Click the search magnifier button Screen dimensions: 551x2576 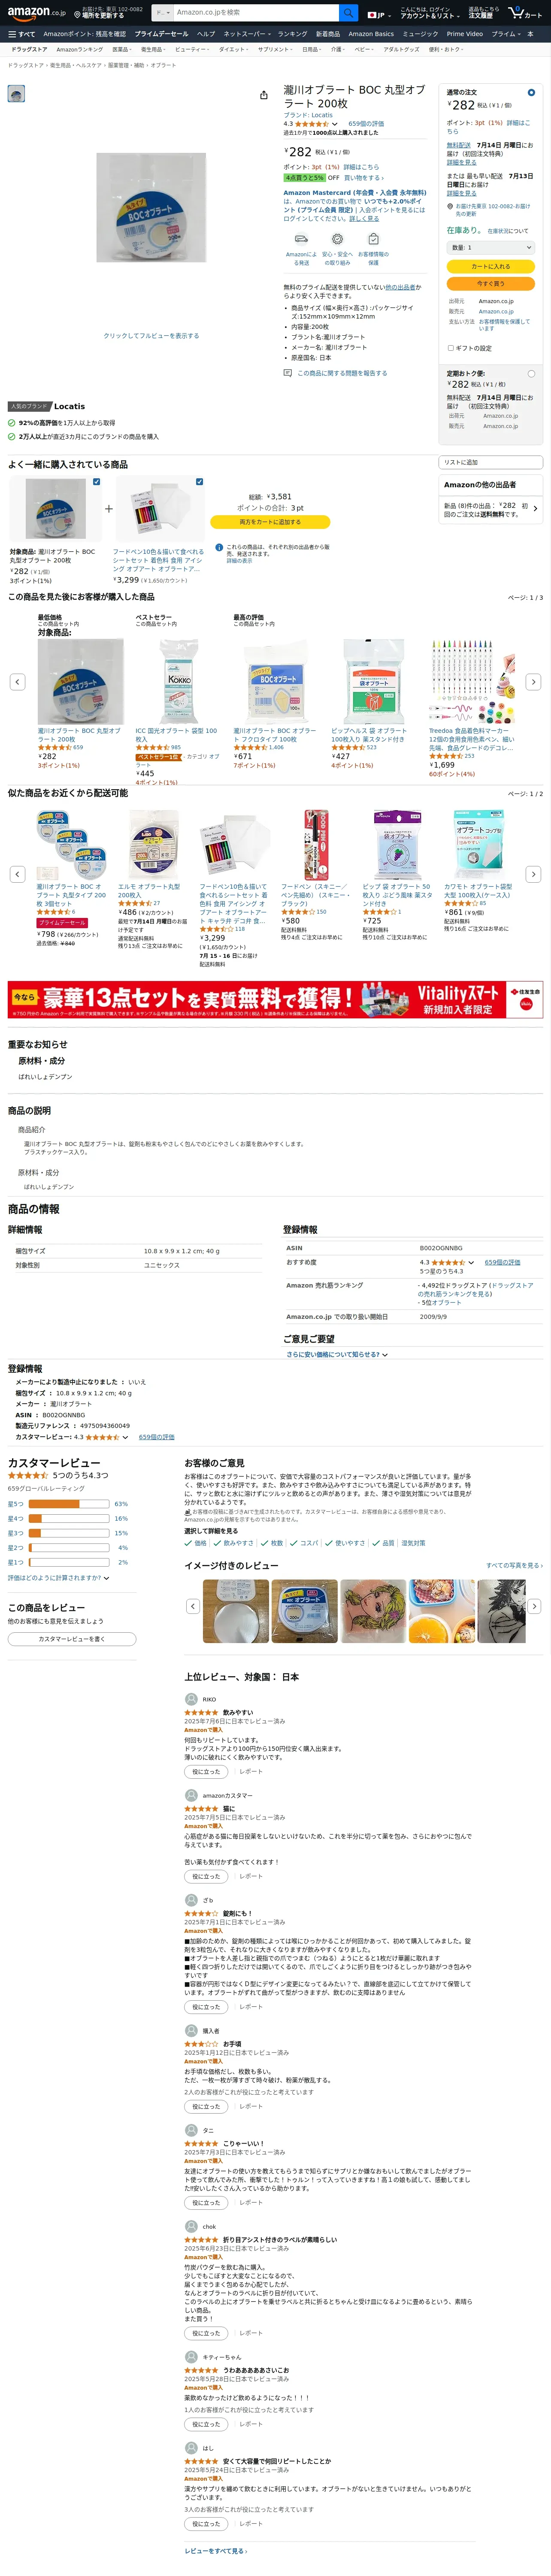348,13
